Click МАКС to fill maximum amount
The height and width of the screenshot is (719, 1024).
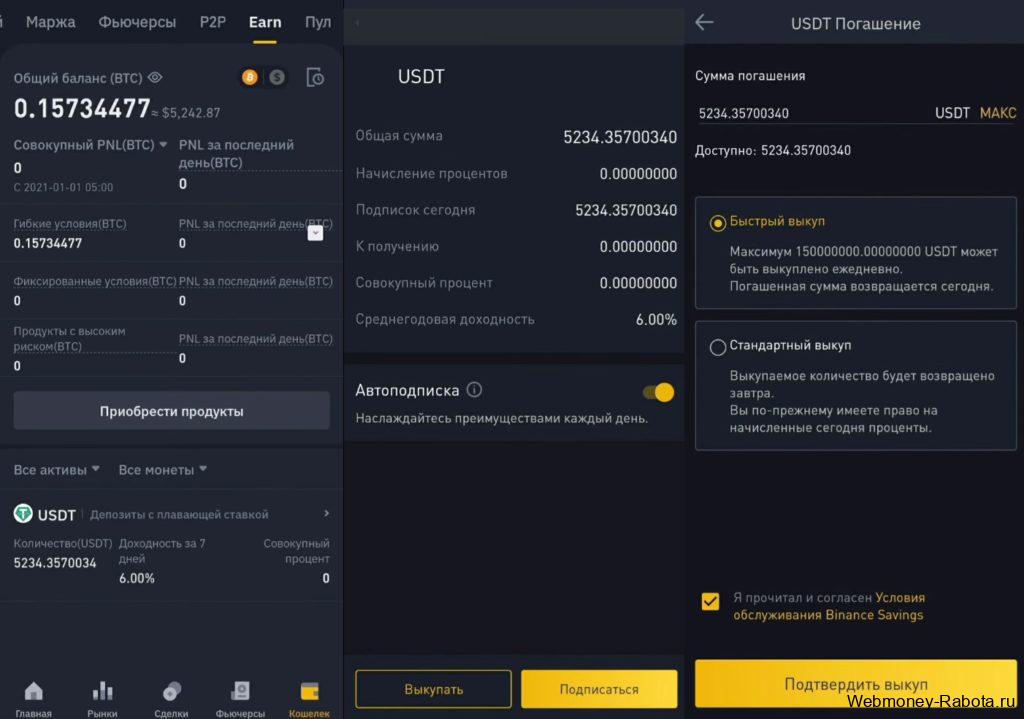(x=998, y=113)
